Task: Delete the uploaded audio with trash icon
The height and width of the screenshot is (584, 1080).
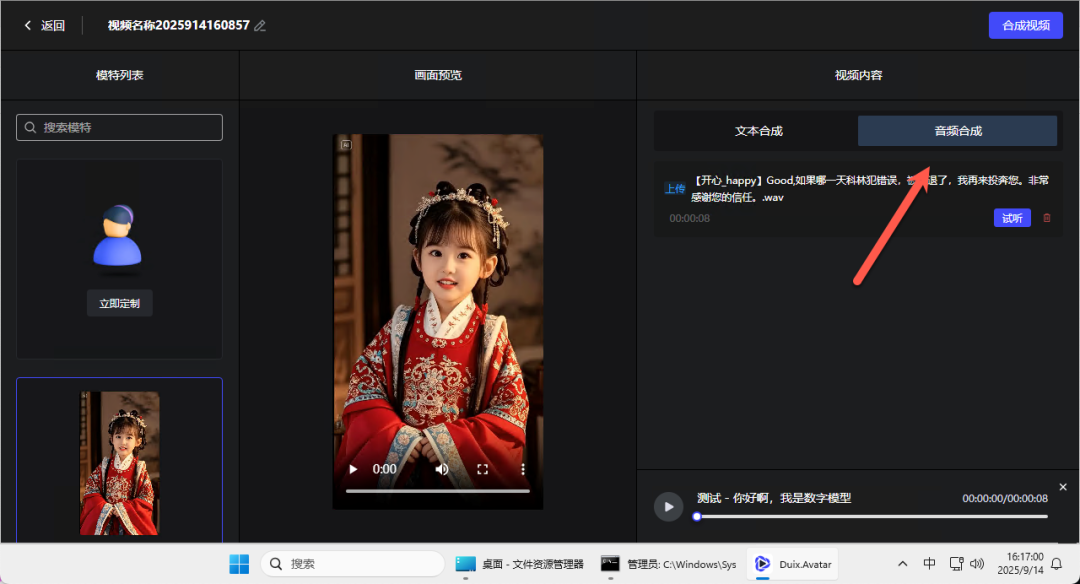Action: coord(1047,218)
